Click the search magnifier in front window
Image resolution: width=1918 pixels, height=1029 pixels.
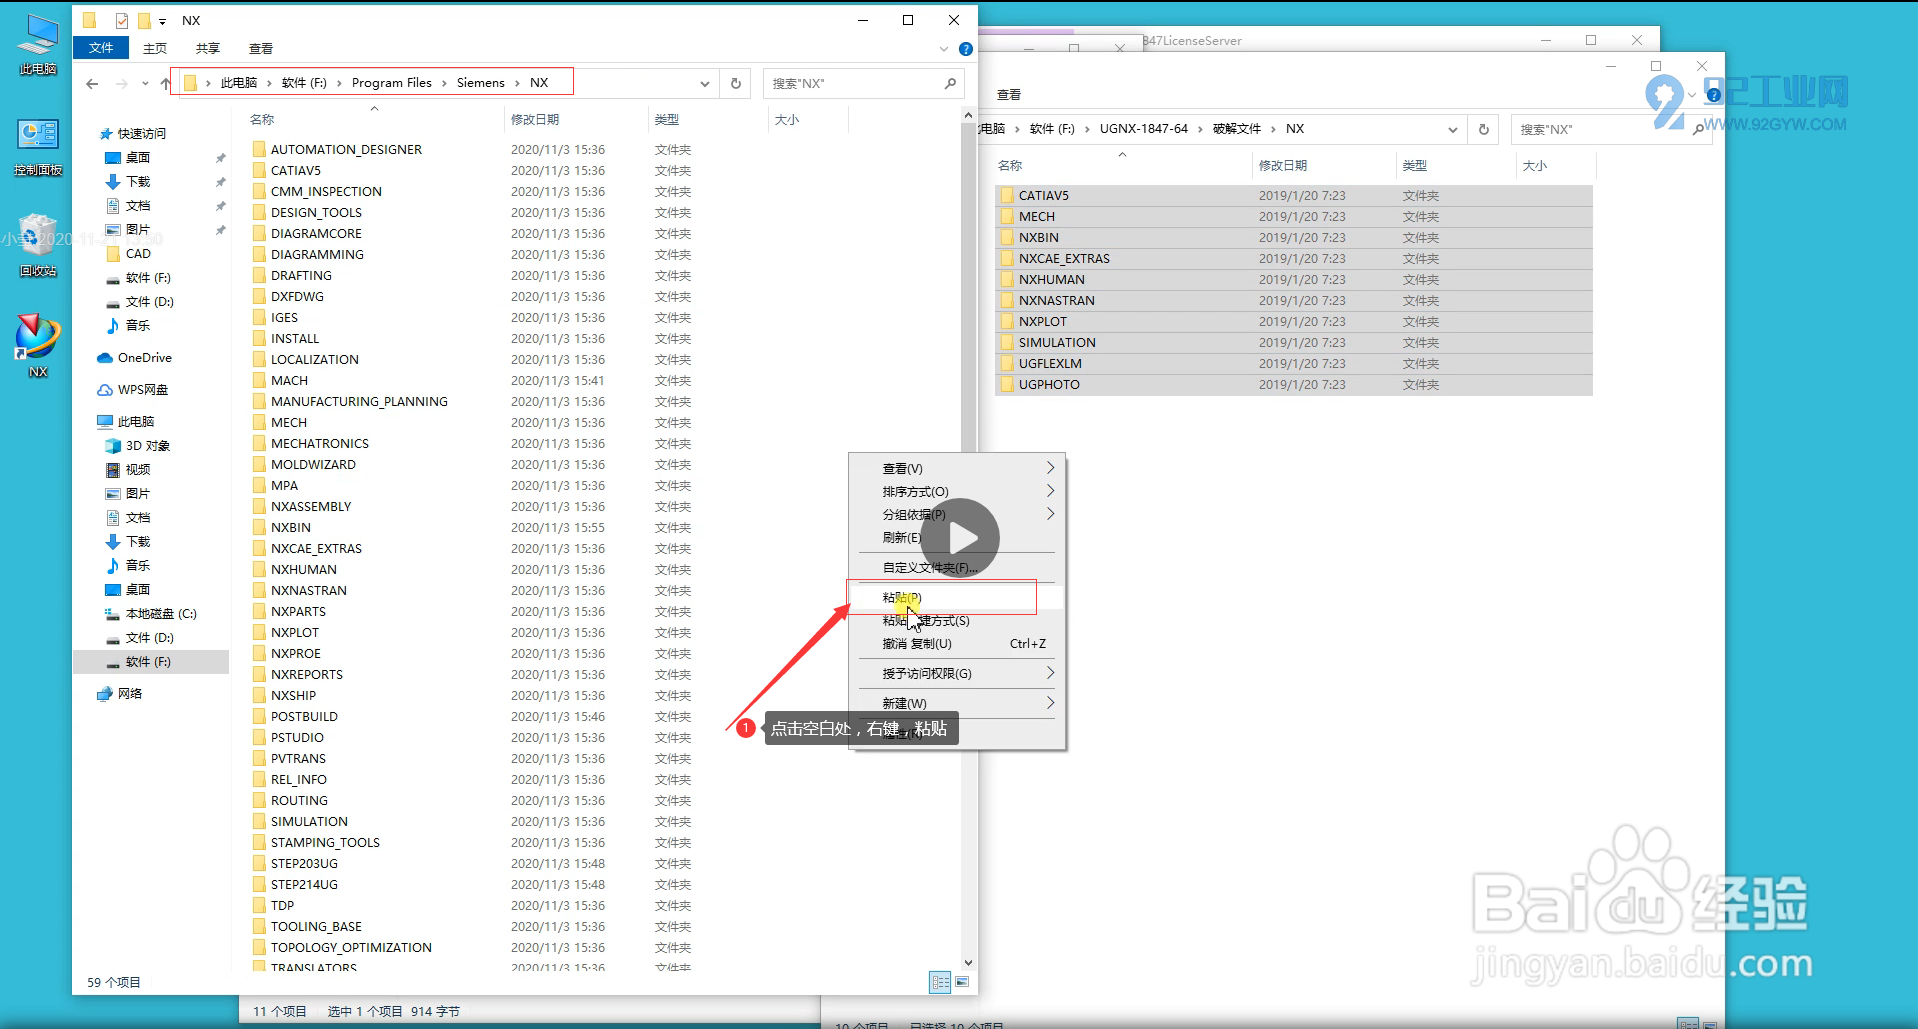click(950, 83)
